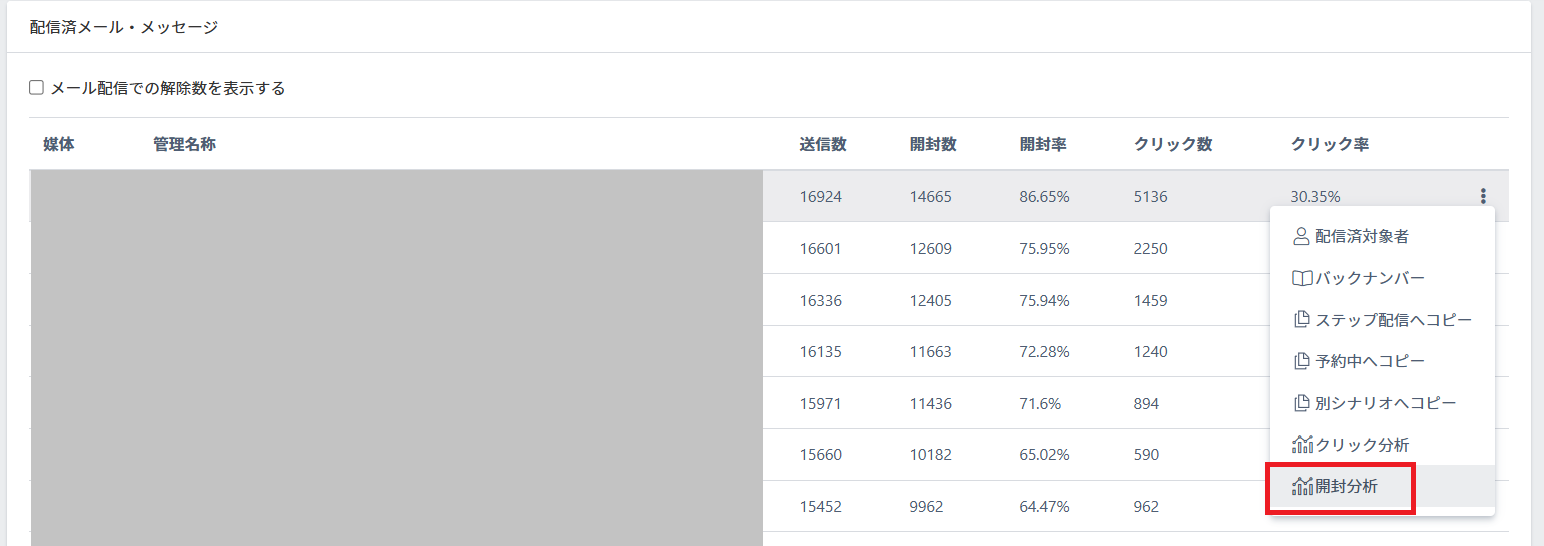
Task: Click the 30.35% click rate cell
Action: coord(1315,196)
